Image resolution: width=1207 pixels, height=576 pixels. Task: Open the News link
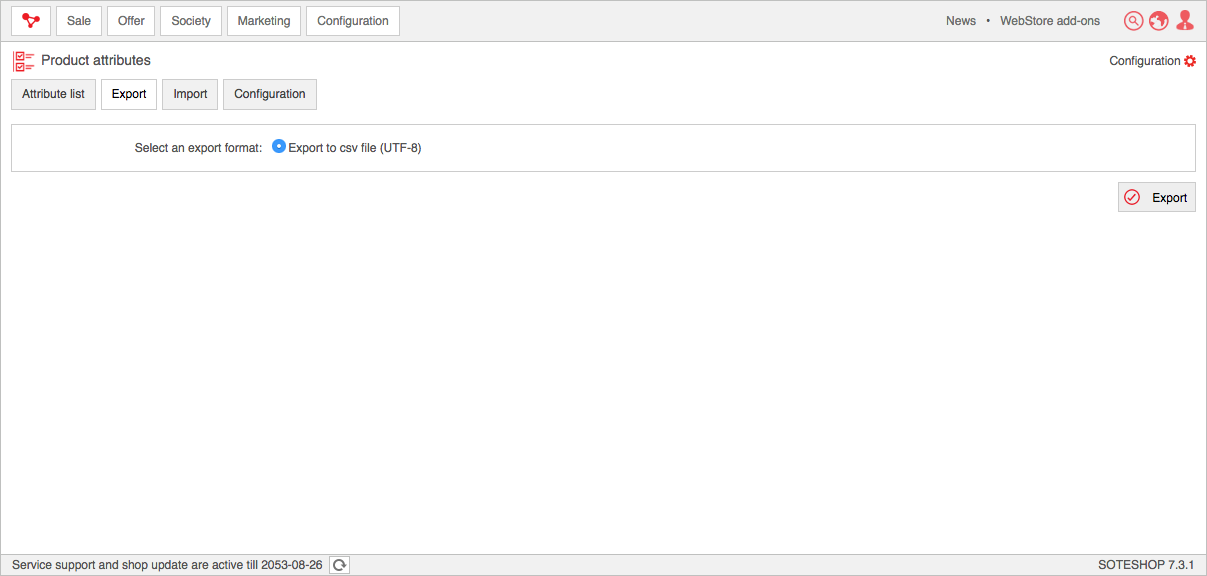[961, 21]
